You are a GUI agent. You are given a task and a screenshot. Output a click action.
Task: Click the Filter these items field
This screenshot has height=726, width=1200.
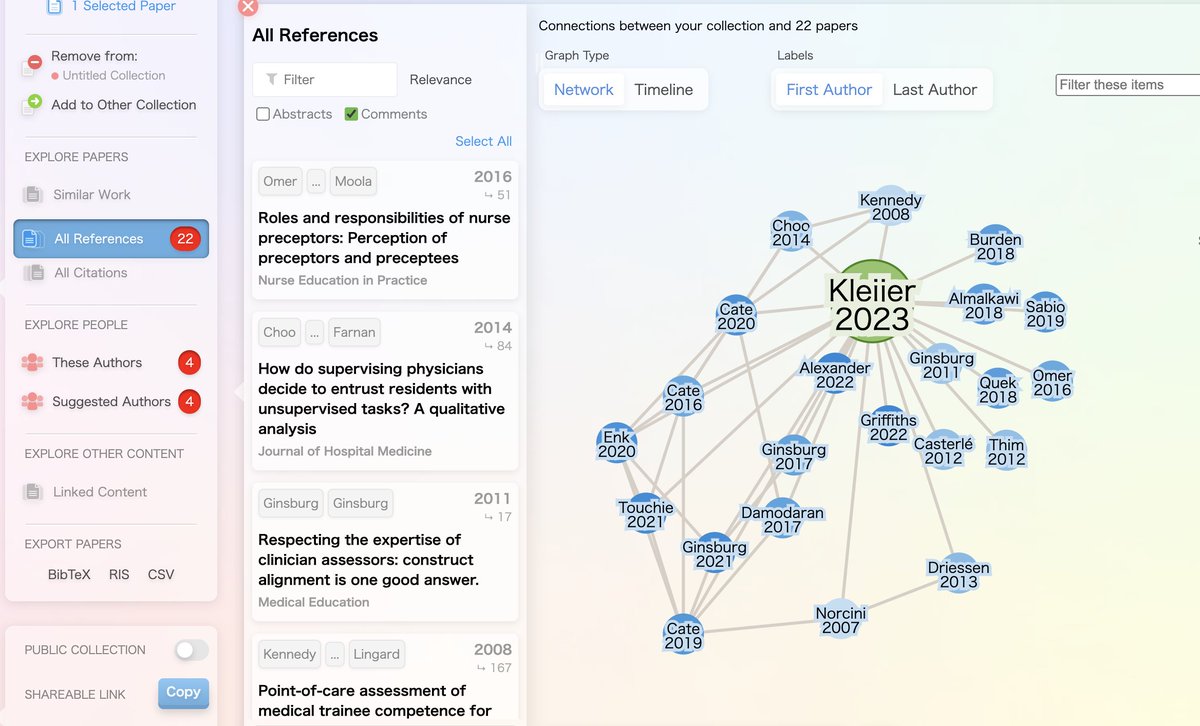1128,85
